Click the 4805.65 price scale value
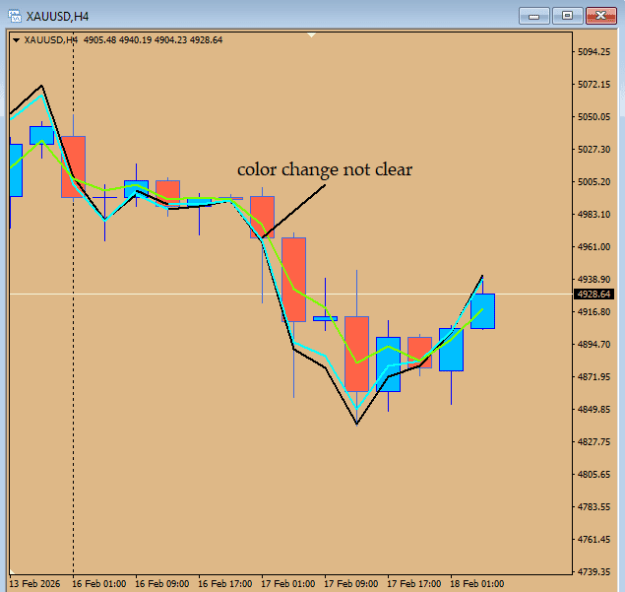Screen dimensions: 625x592 (594, 474)
